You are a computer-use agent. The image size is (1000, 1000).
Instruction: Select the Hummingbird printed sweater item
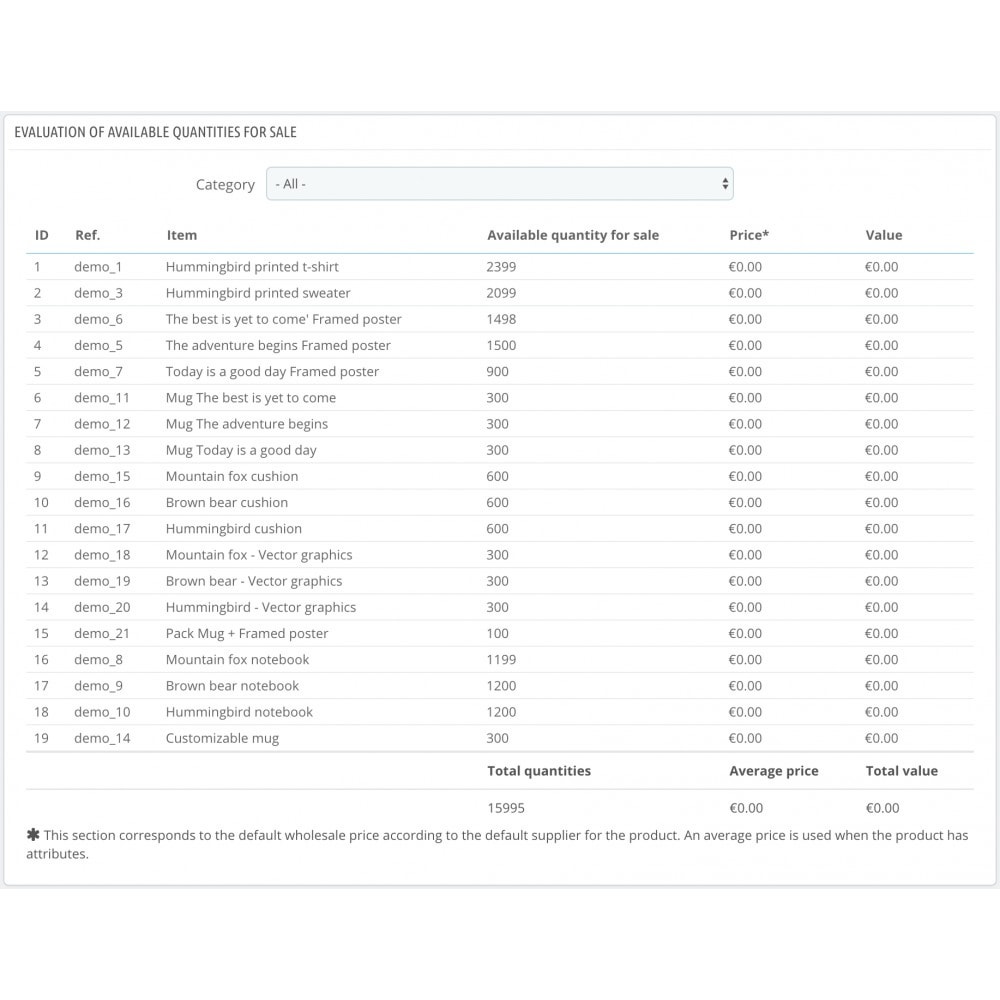[x=258, y=293]
